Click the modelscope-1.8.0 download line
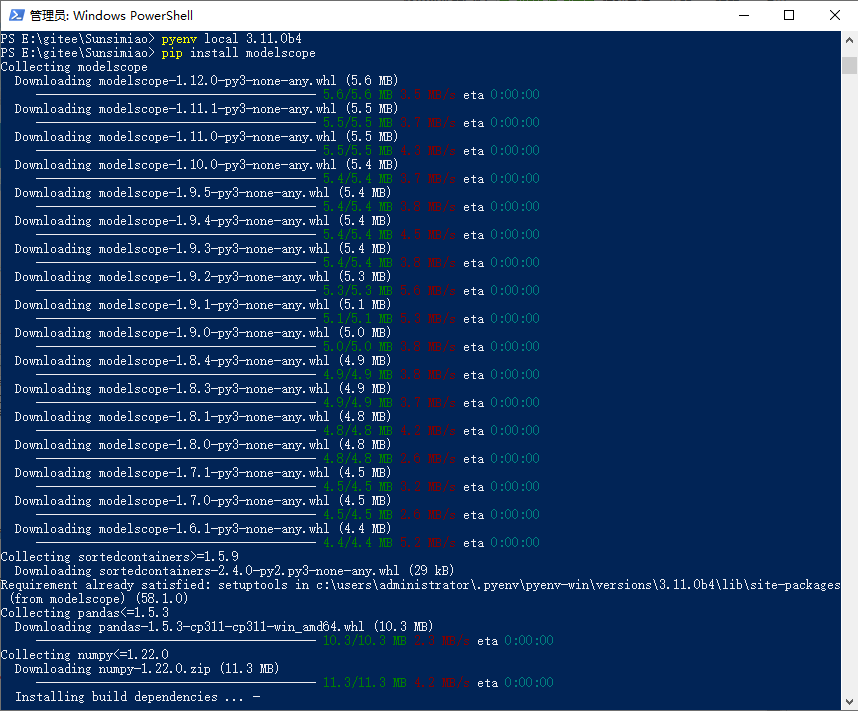This screenshot has height=711, width=858. pyautogui.click(x=202, y=444)
